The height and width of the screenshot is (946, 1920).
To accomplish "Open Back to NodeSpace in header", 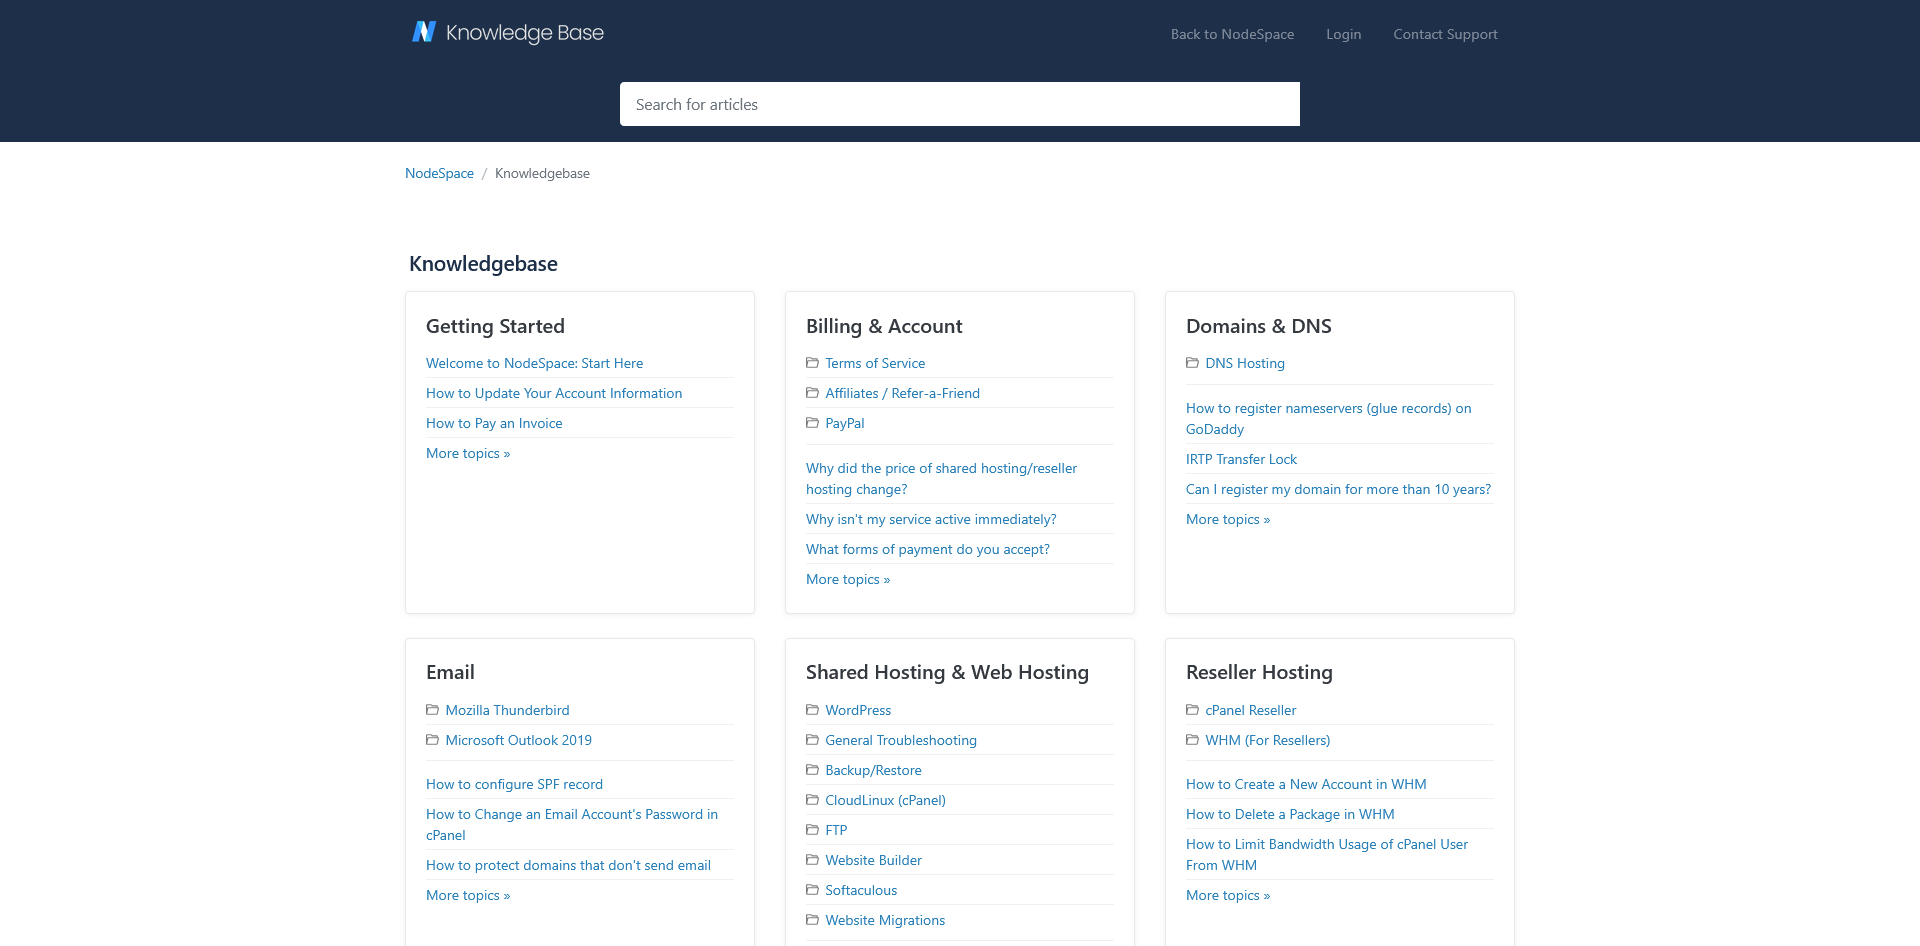I will [1232, 34].
